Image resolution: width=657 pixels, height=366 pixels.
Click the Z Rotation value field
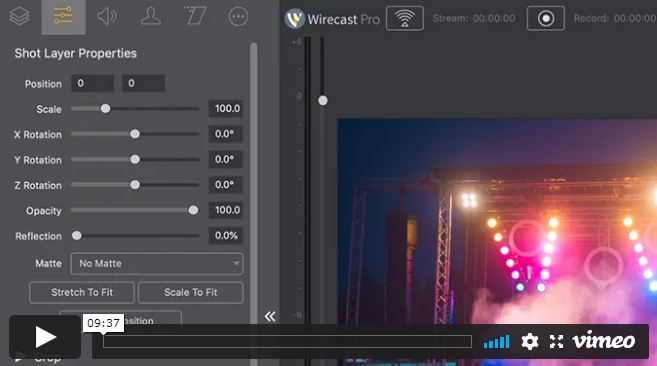[226, 185]
